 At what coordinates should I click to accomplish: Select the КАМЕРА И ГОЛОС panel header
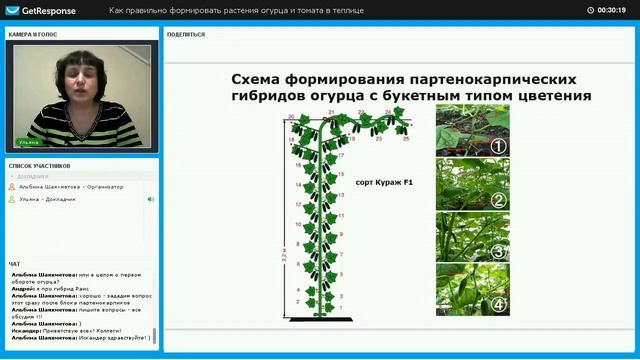coord(33,35)
